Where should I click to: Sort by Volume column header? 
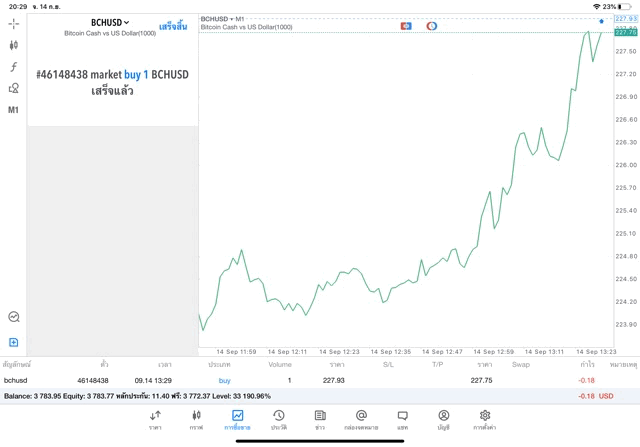coord(280,365)
